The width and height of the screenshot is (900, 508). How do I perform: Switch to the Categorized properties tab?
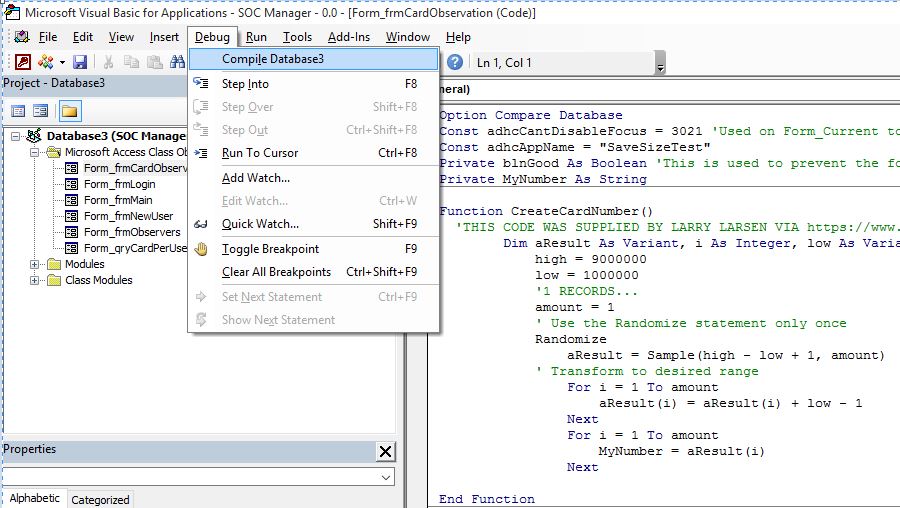pyautogui.click(x=100, y=499)
